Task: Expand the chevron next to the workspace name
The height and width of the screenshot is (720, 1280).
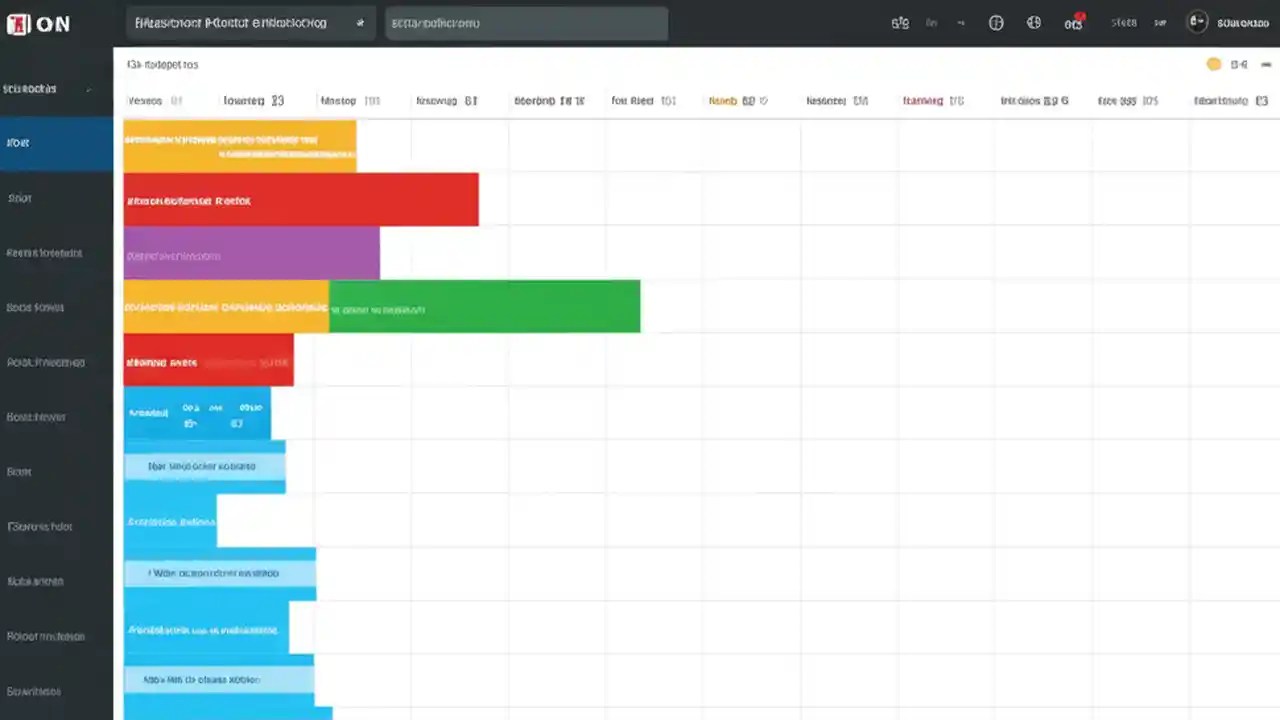Action: point(88,88)
